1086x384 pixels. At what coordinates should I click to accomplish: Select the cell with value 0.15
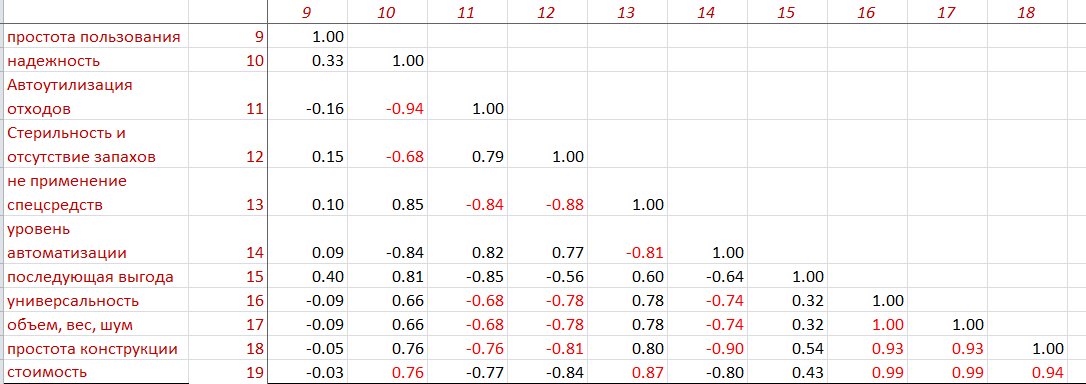(x=308, y=144)
